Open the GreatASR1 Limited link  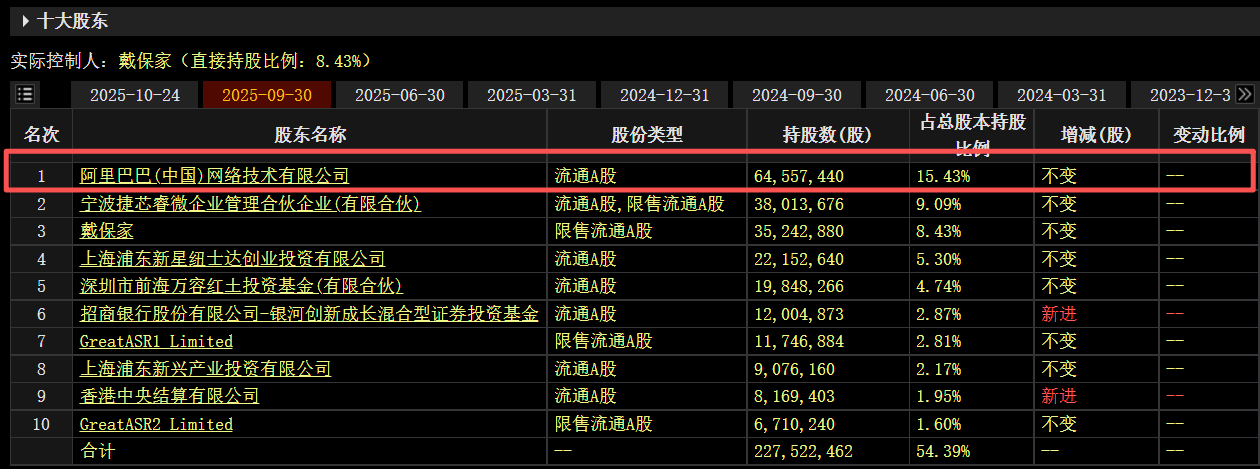[156, 341]
